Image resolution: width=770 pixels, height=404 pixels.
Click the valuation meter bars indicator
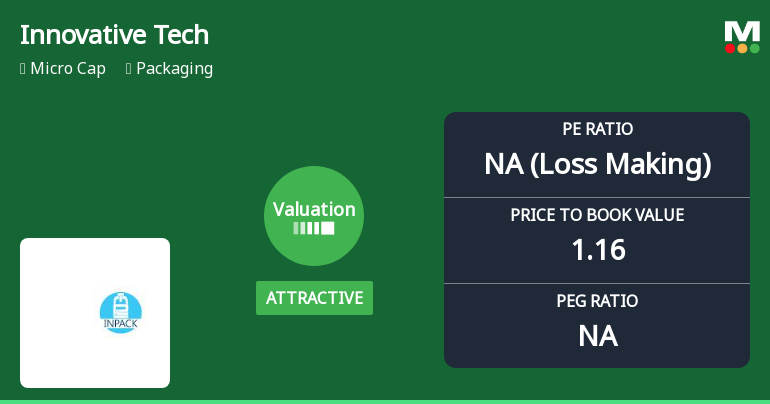pyautogui.click(x=314, y=228)
